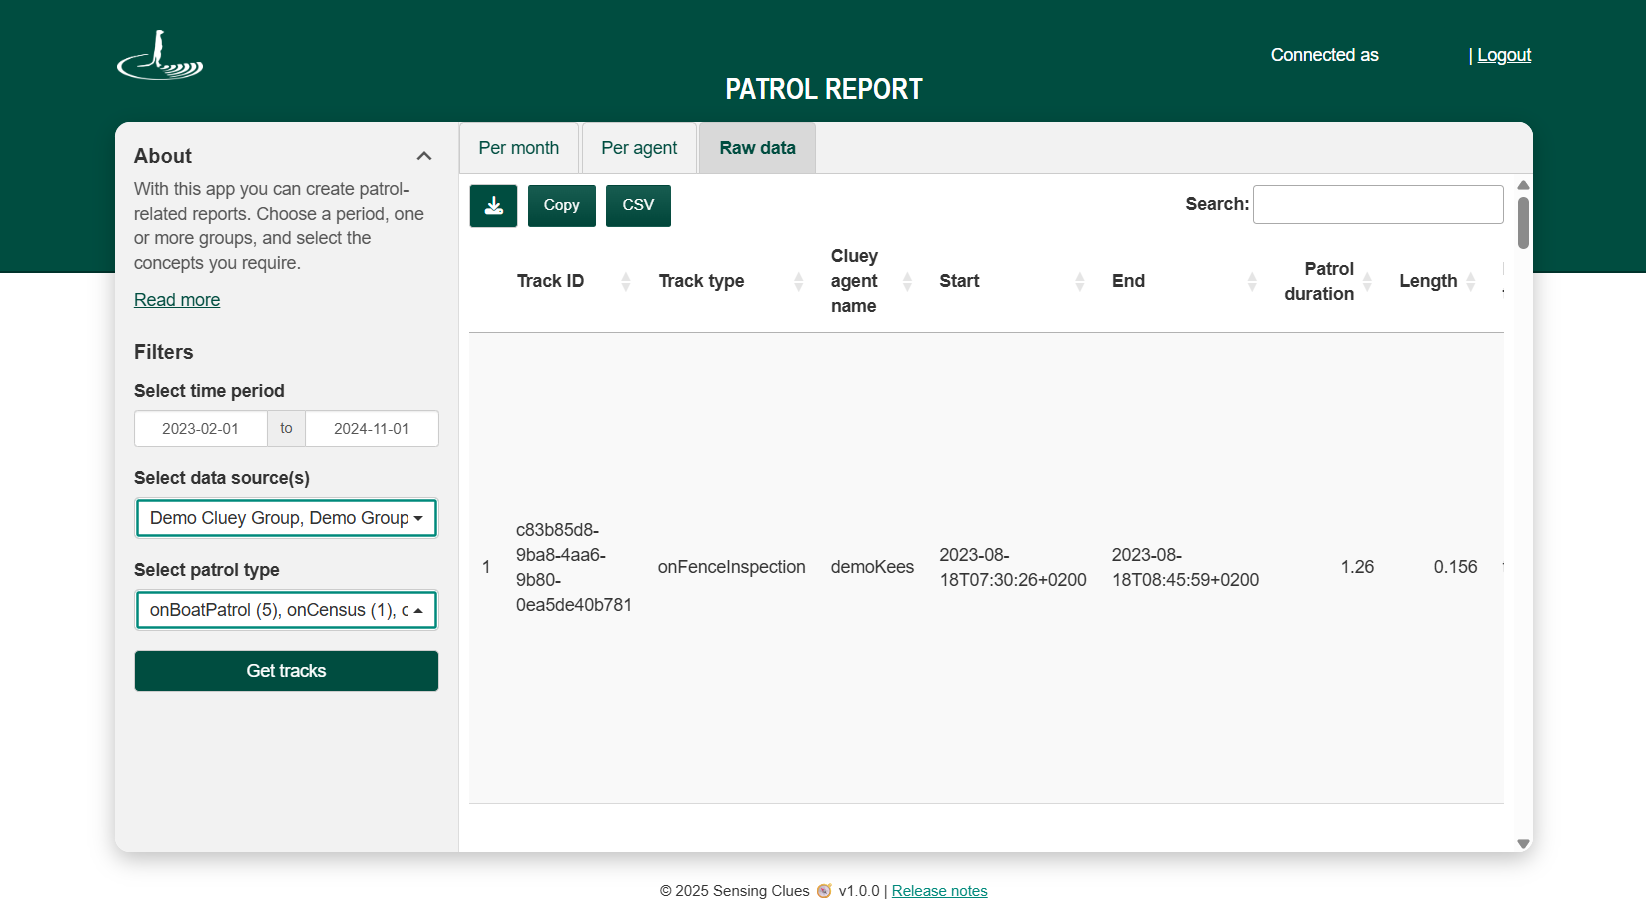Screen dimensions: 1646x907
Task: Switch to Per month tab
Action: pyautogui.click(x=519, y=148)
